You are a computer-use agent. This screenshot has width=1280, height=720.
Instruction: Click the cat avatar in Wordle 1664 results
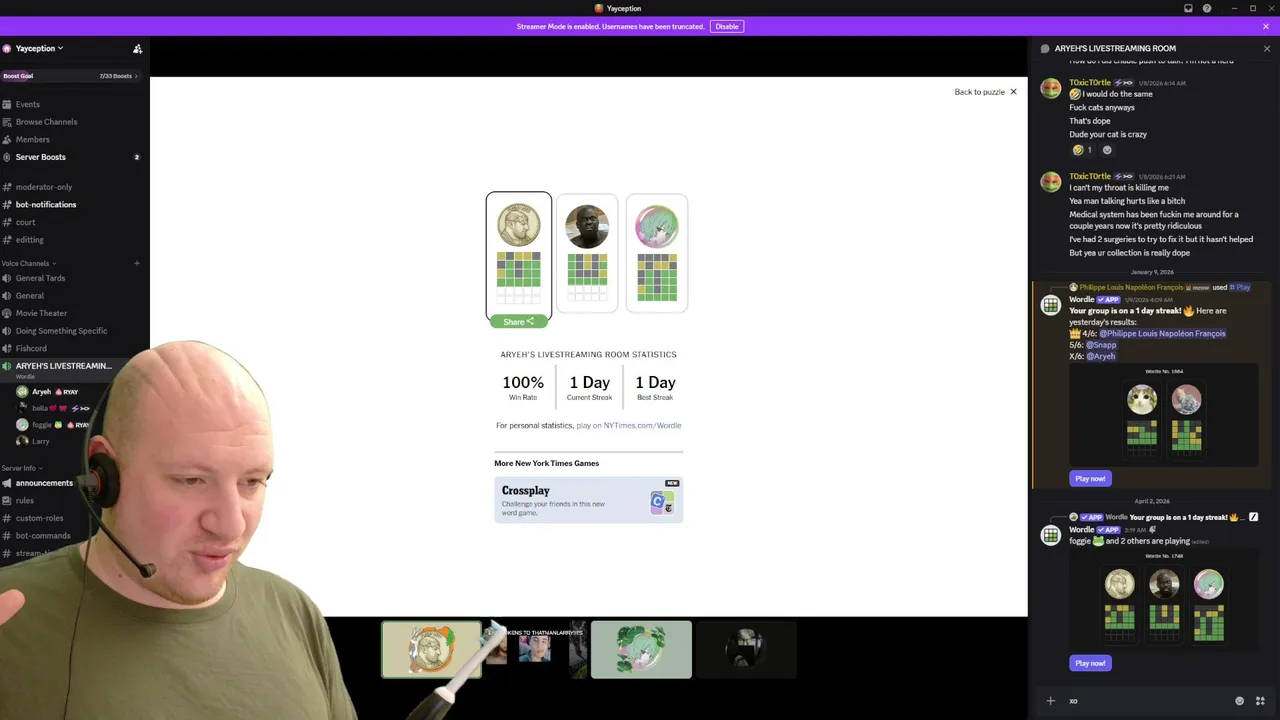point(1141,400)
